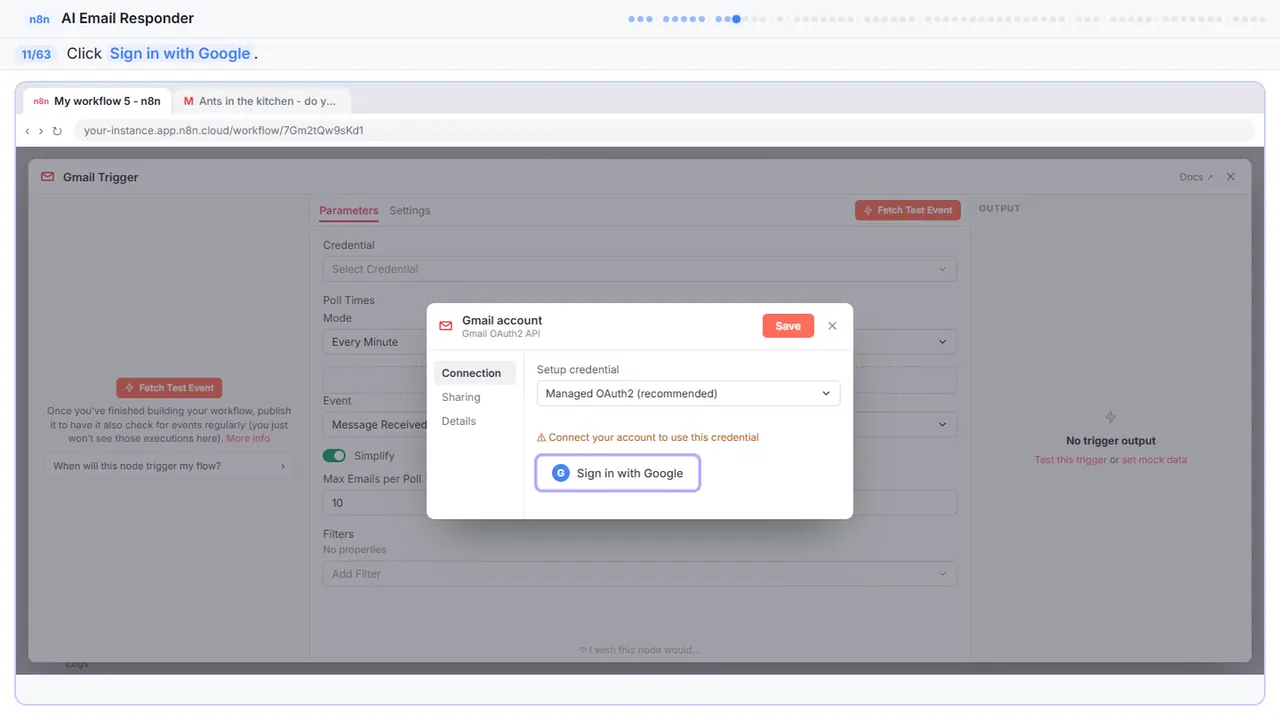Click the Gmail envelope icon in credential dialog
Image resolution: width=1280 pixels, height=720 pixels.
446,326
